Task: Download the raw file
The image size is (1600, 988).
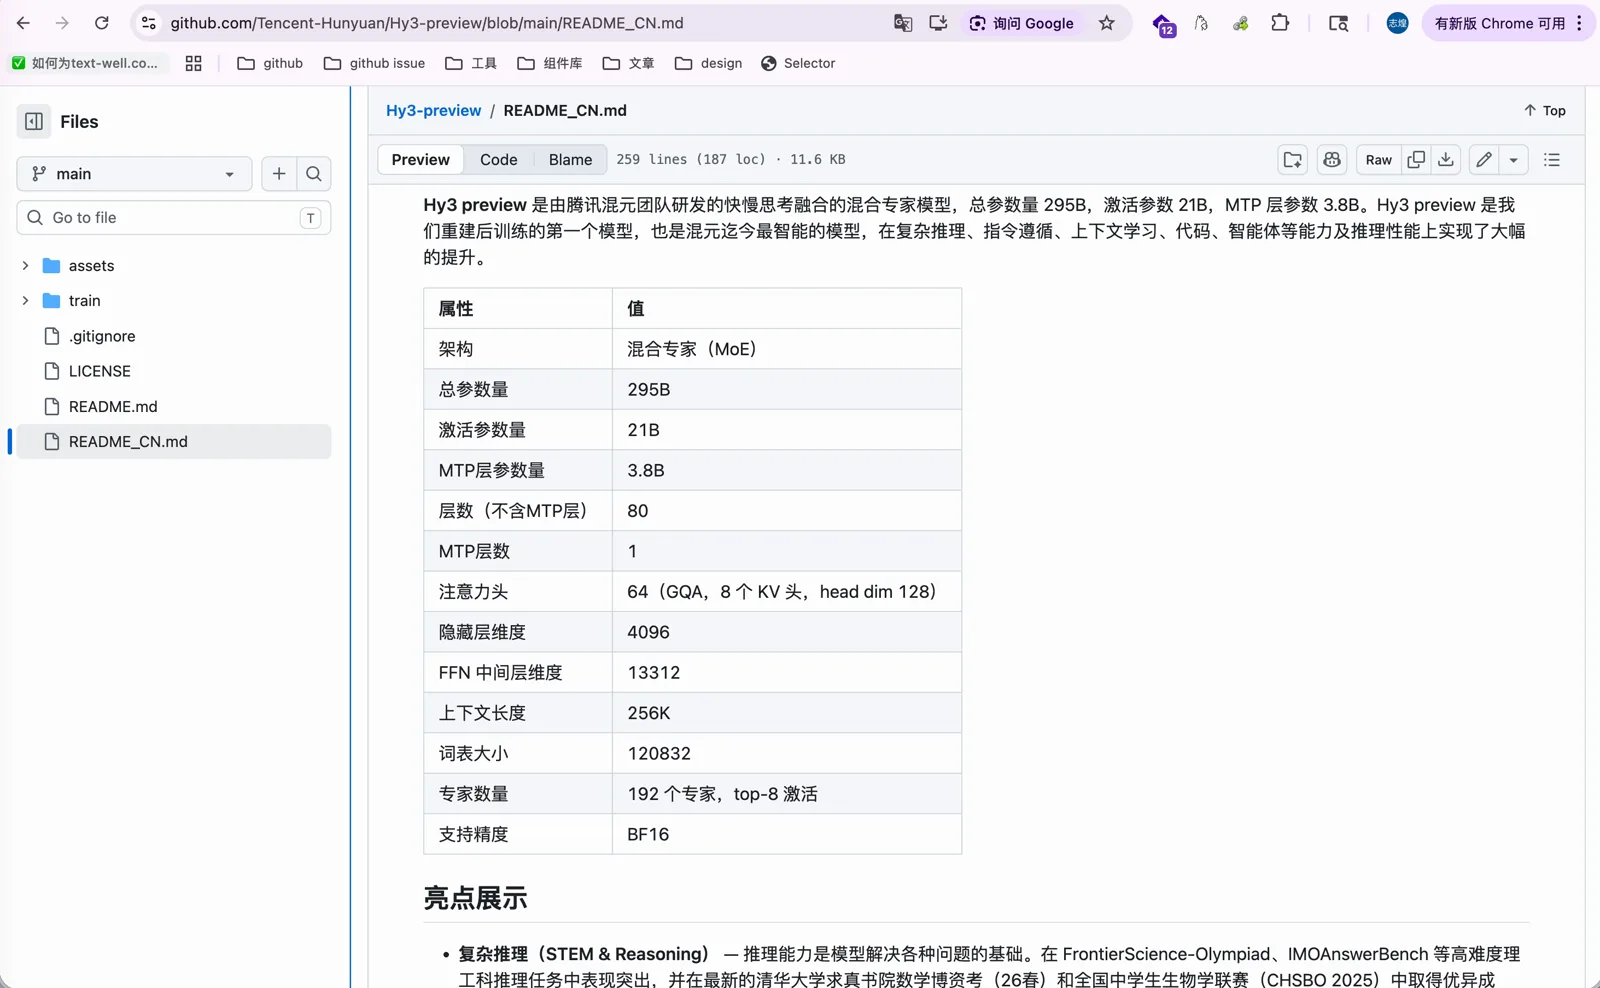Action: click(x=1446, y=160)
